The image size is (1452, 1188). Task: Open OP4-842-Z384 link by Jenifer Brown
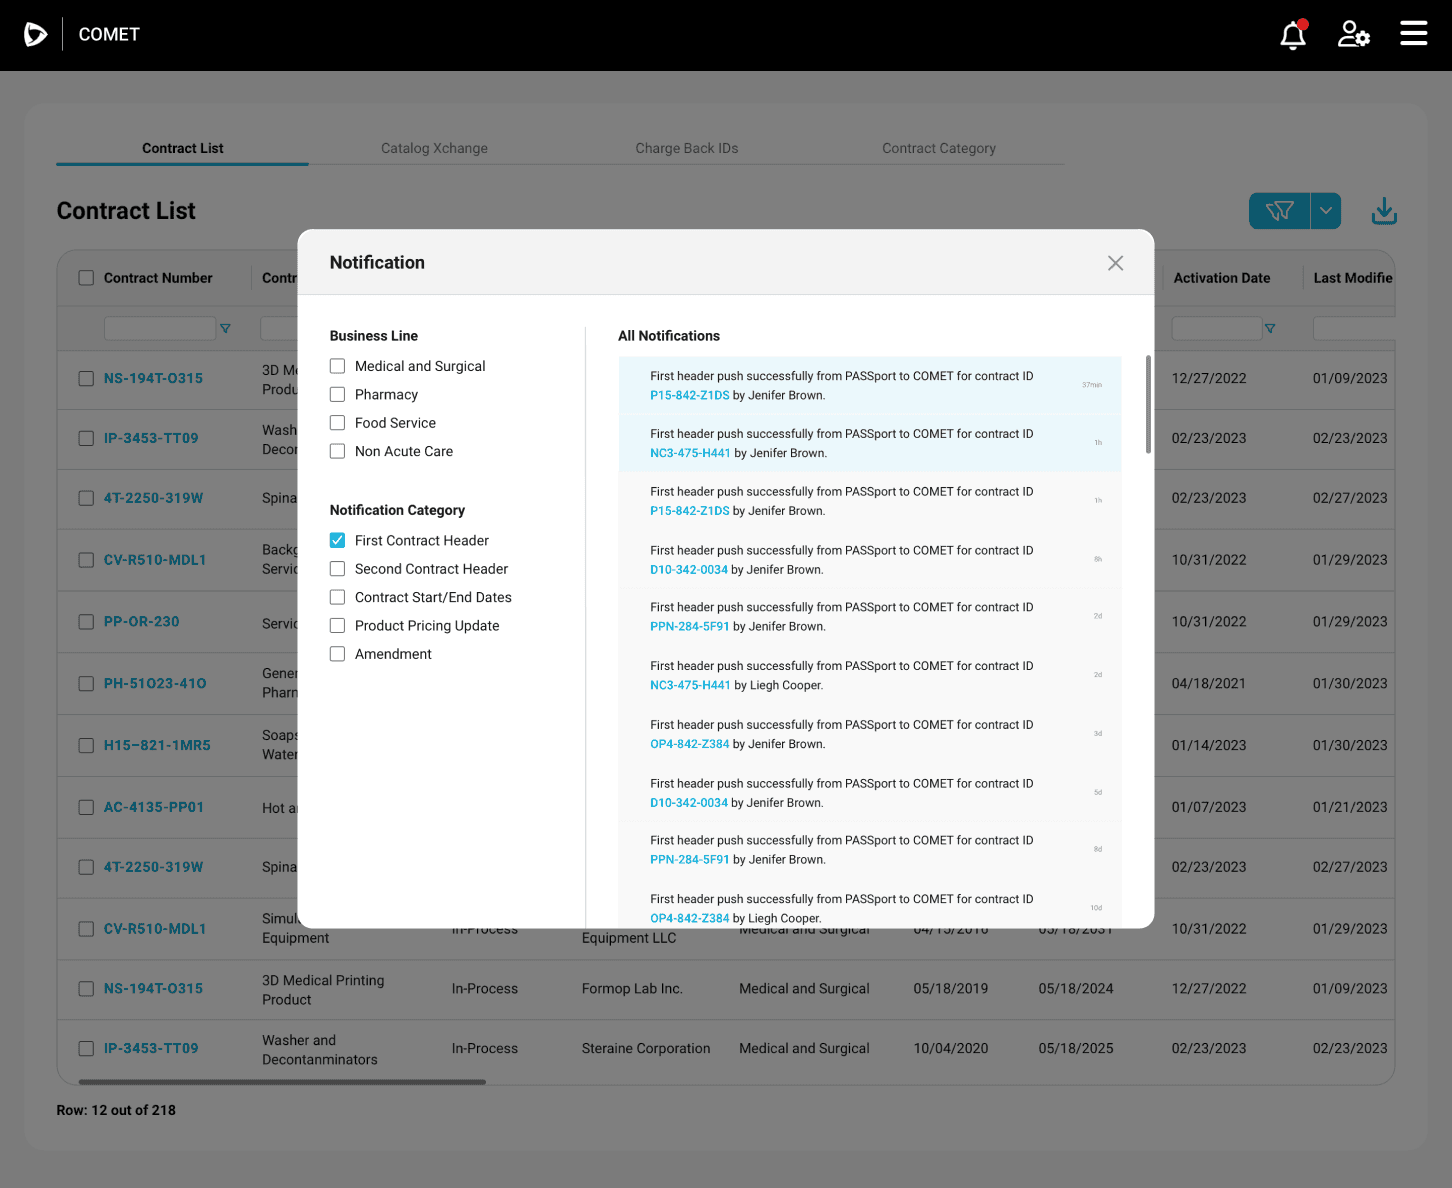(x=690, y=744)
